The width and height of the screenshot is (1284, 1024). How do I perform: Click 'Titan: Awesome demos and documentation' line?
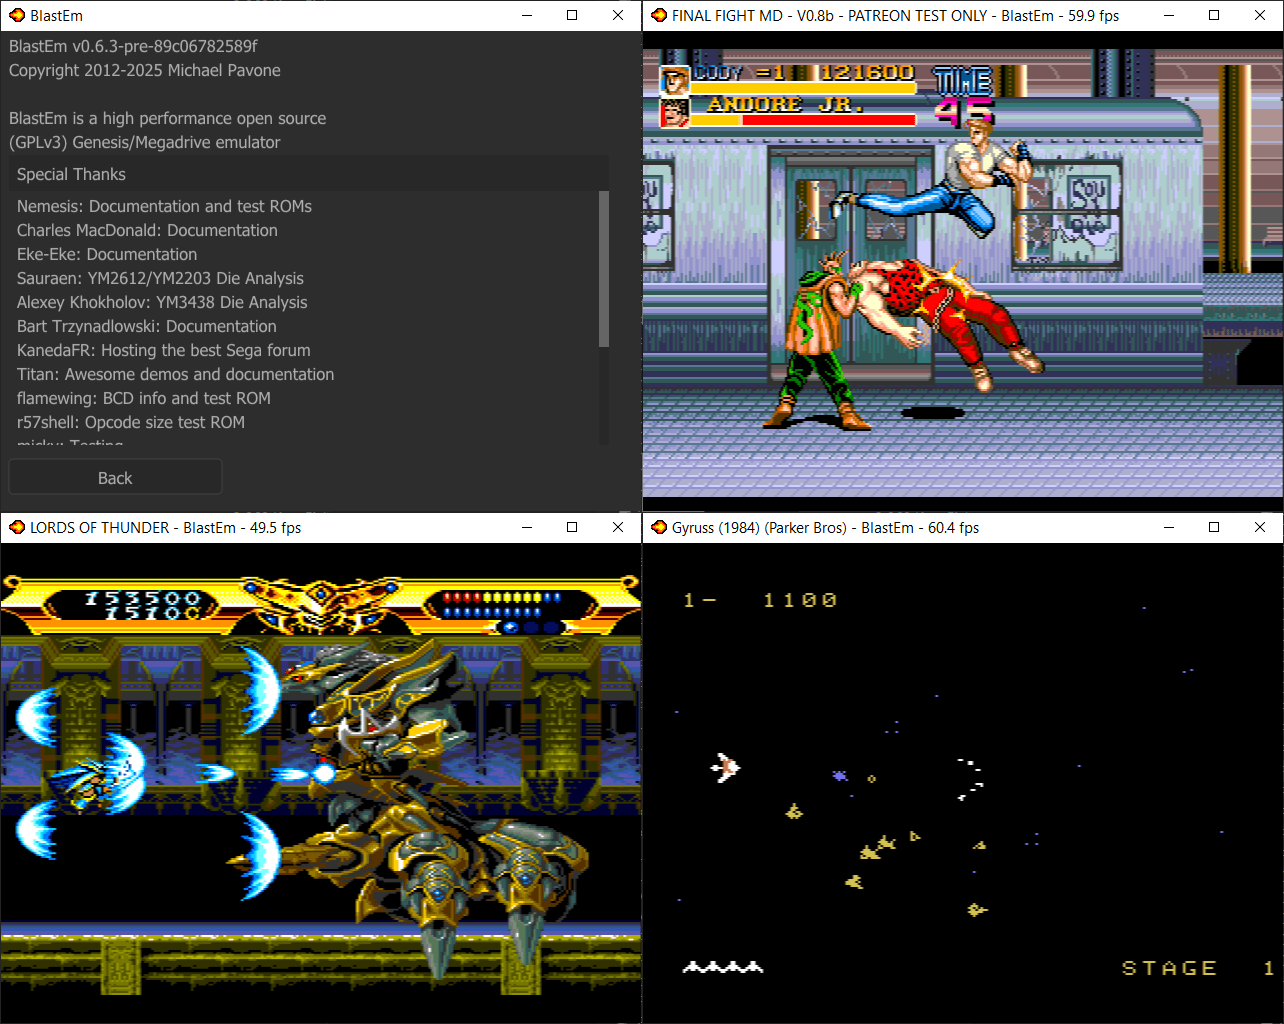click(176, 374)
